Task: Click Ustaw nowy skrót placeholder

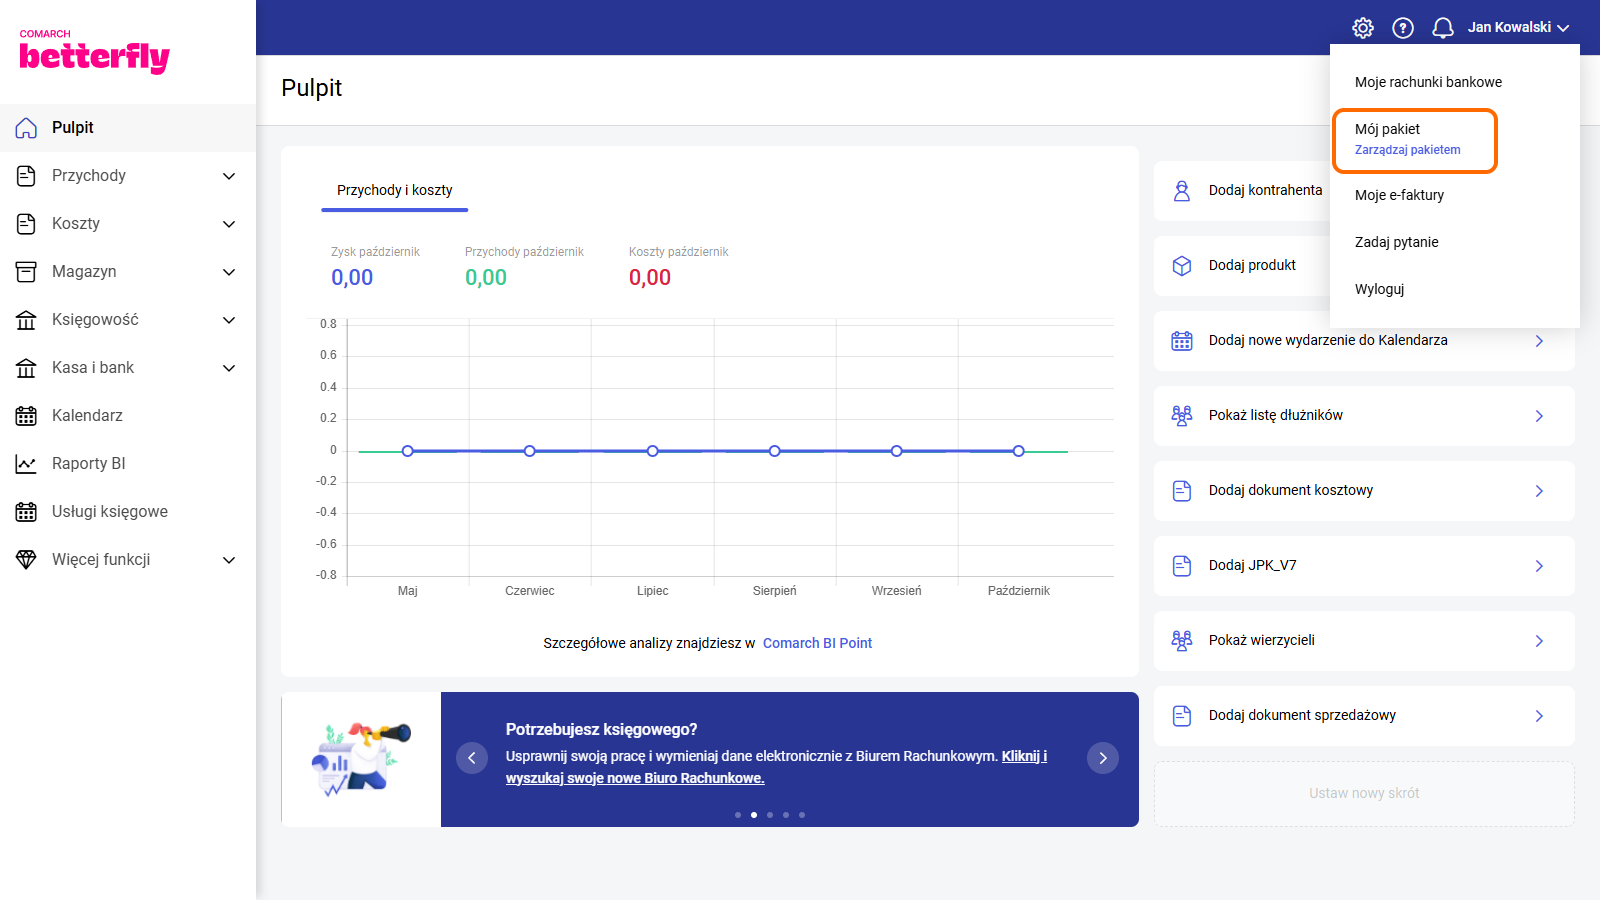Action: (1364, 793)
